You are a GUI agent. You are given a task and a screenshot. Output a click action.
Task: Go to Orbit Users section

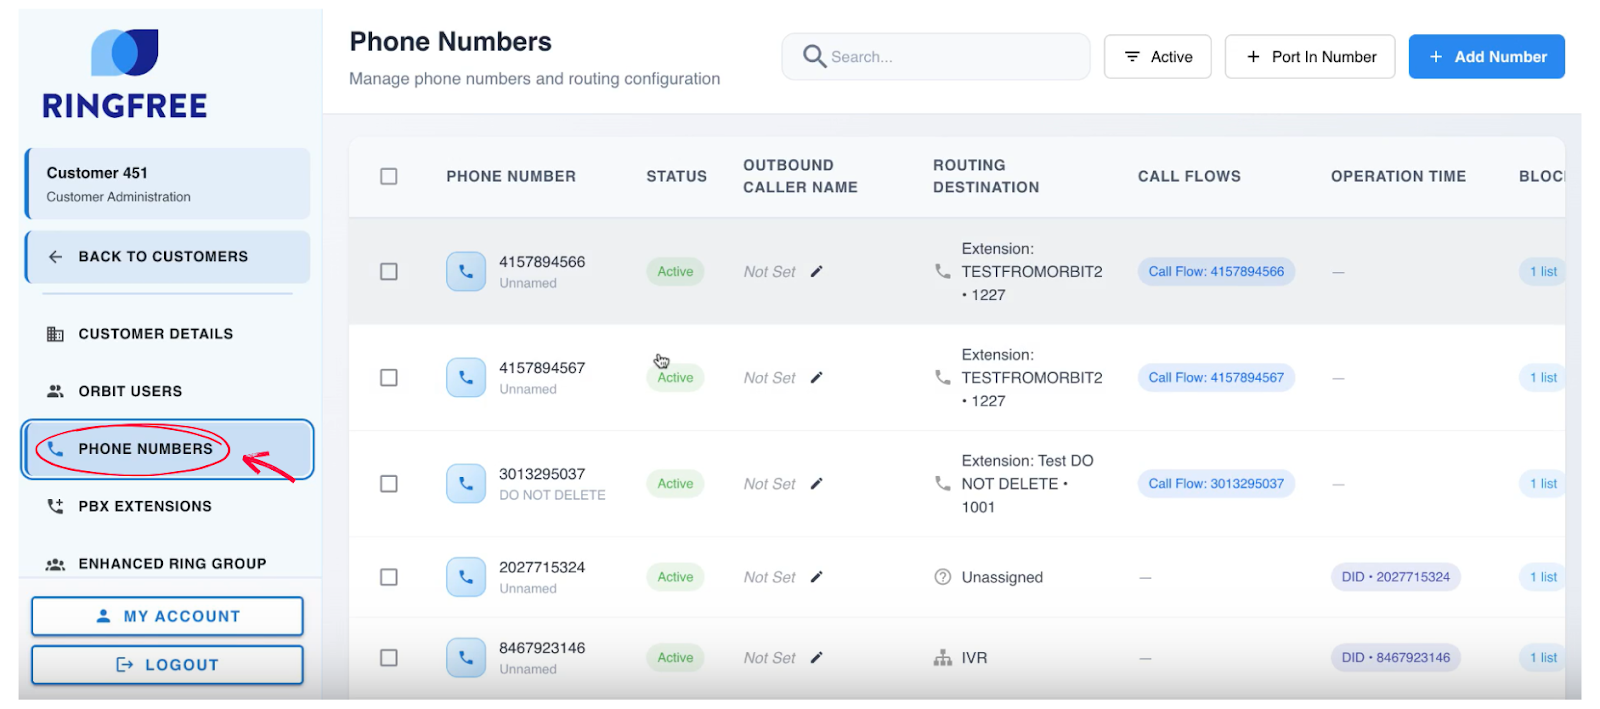[x=130, y=392]
